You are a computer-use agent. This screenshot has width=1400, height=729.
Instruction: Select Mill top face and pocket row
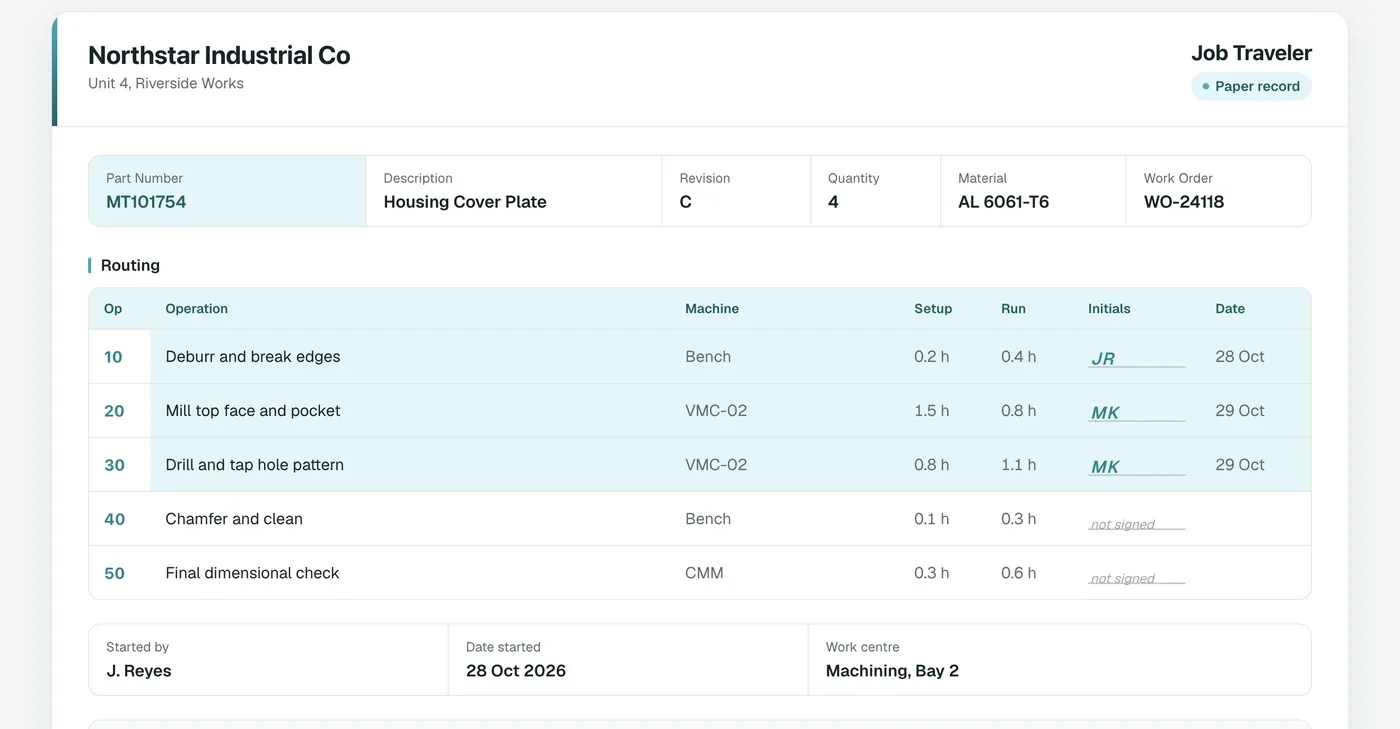click(x=700, y=411)
